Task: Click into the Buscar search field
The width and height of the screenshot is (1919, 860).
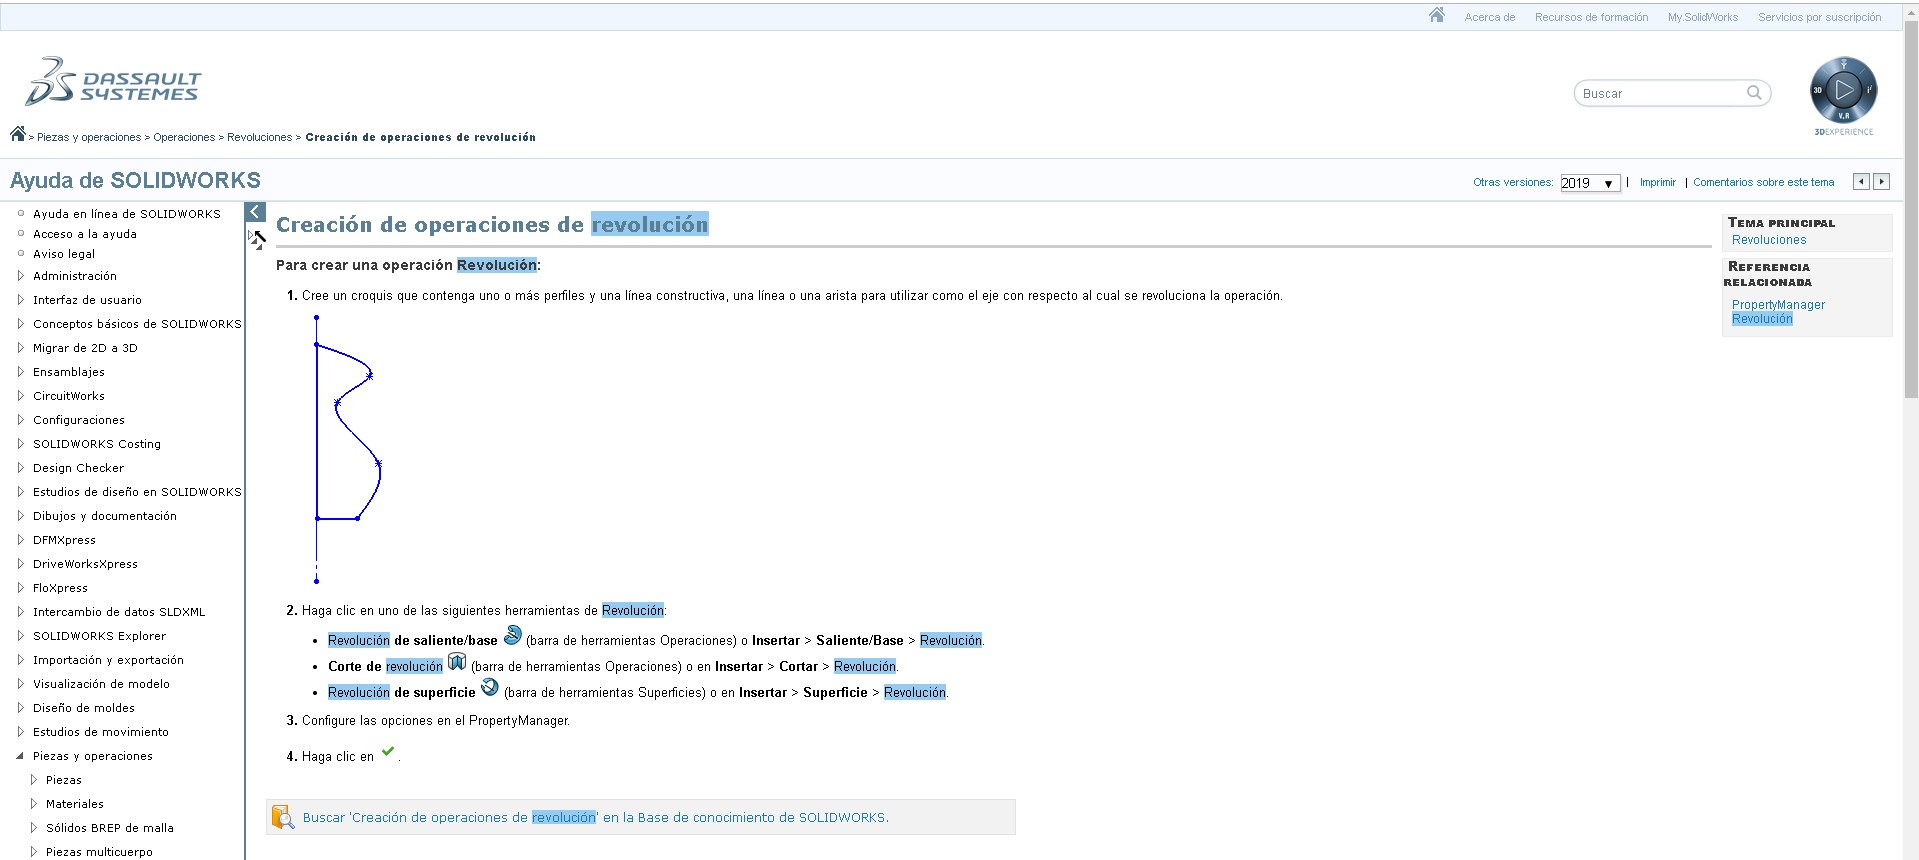Action: click(1660, 93)
